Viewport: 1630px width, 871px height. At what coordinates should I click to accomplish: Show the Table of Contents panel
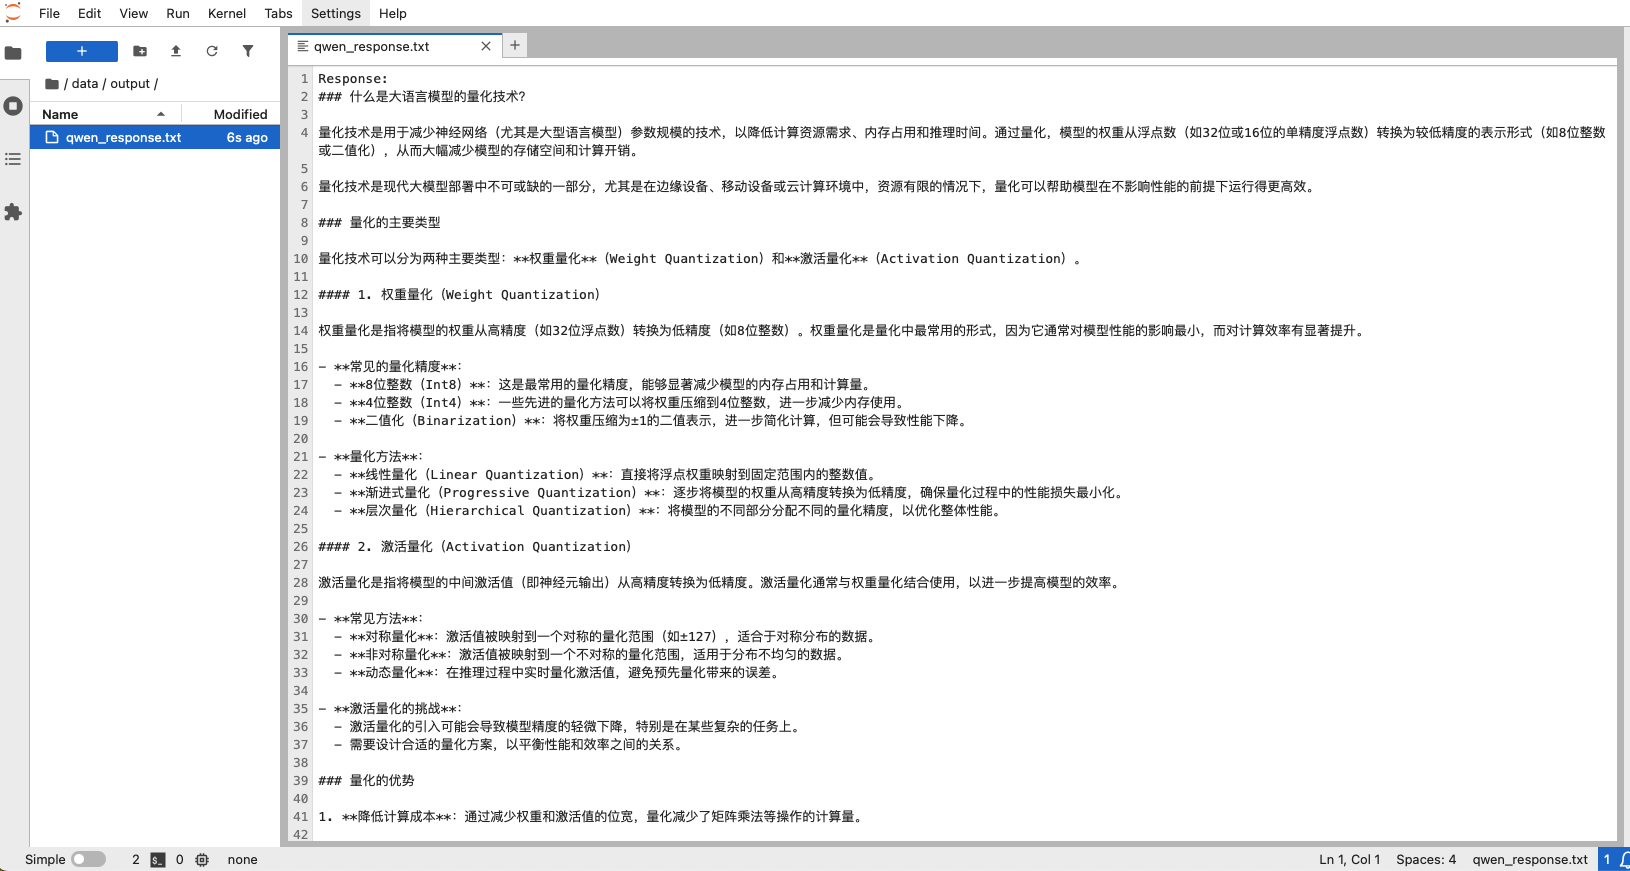click(13, 159)
